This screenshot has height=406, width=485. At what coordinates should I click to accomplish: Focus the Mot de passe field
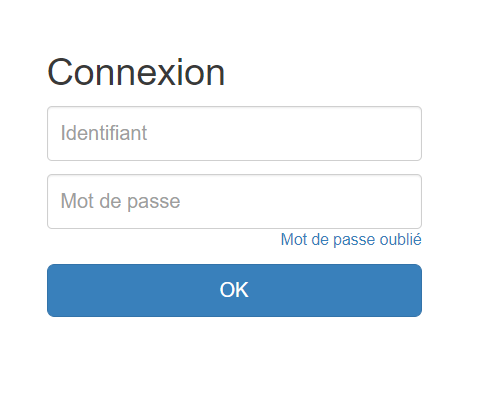coord(234,201)
